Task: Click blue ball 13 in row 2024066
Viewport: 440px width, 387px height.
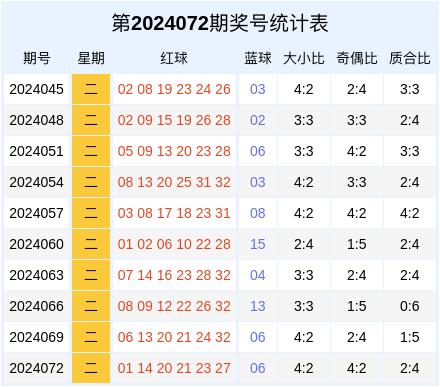Action: [258, 306]
